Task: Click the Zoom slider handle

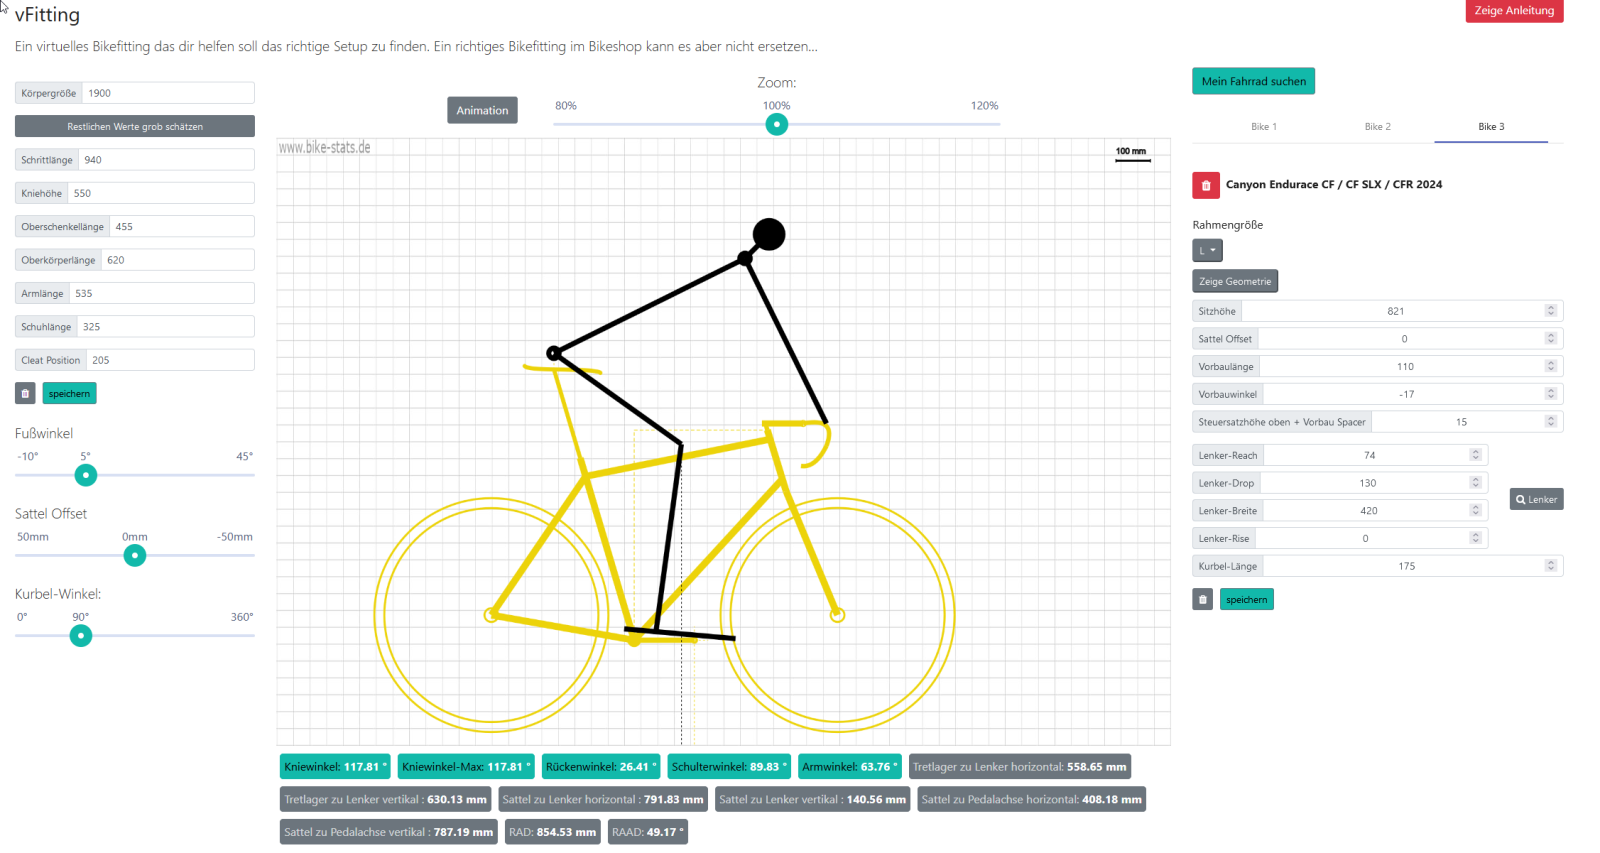Action: (777, 125)
